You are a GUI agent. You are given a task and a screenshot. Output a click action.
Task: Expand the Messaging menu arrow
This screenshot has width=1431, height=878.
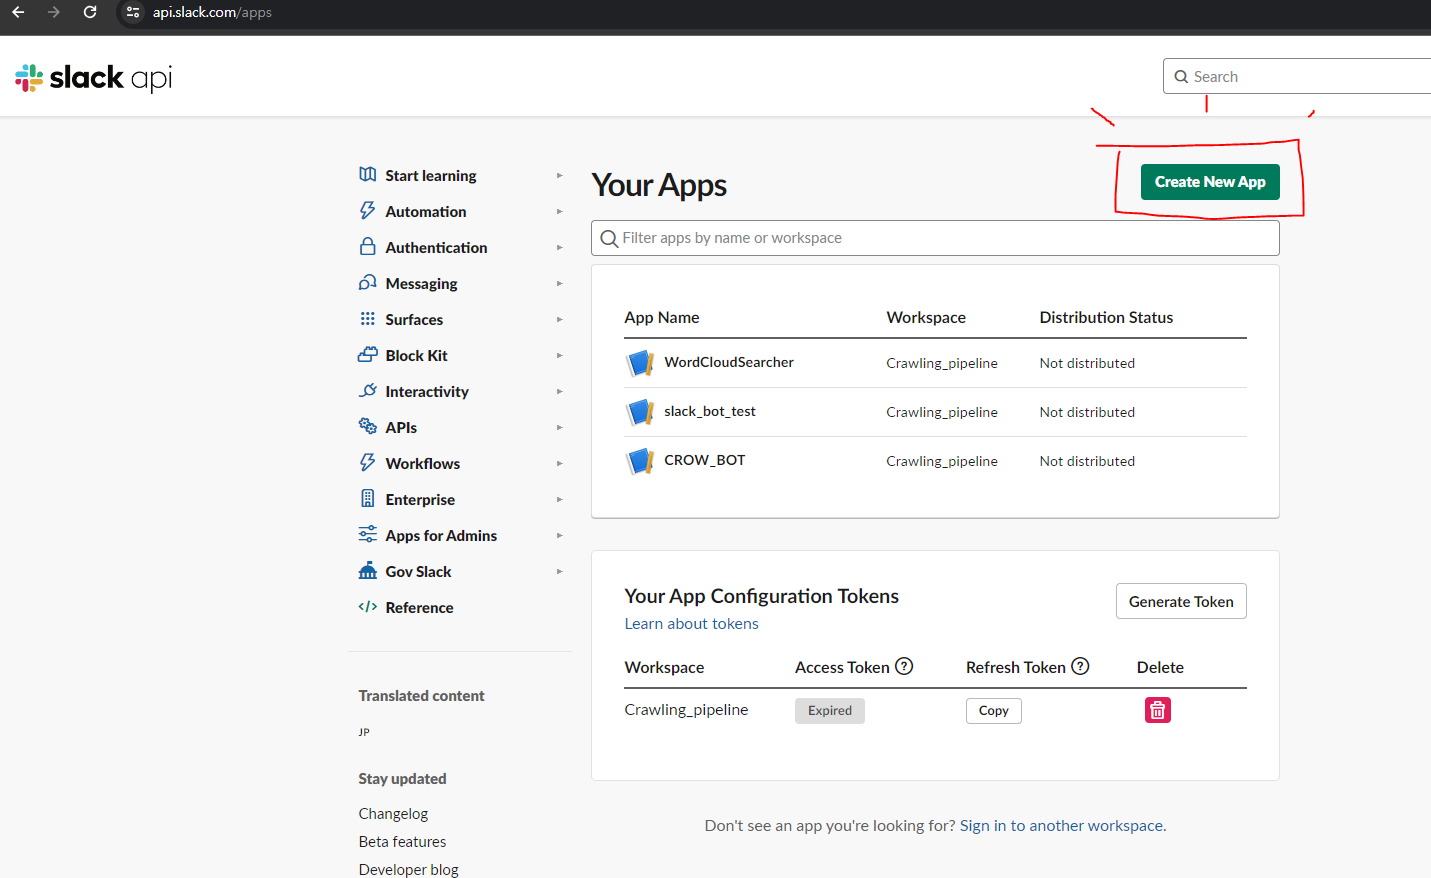559,284
